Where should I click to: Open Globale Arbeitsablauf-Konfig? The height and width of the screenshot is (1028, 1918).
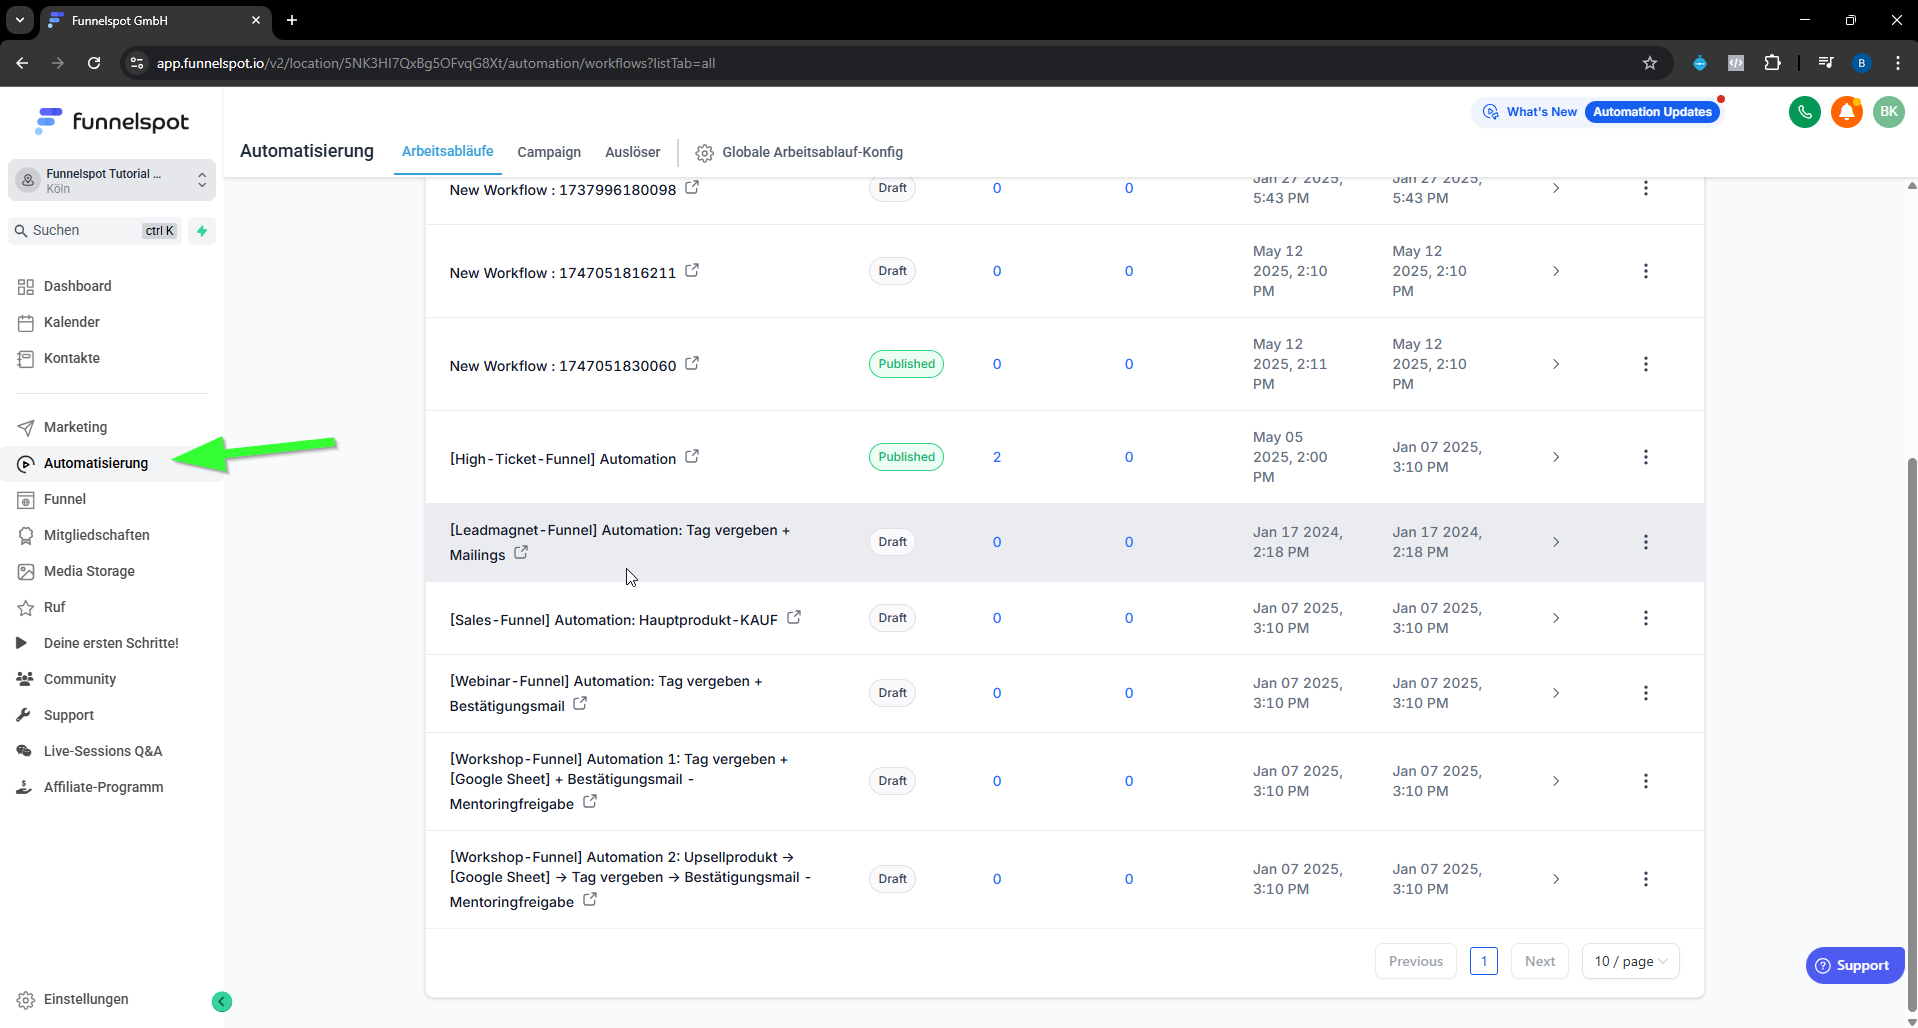click(799, 152)
